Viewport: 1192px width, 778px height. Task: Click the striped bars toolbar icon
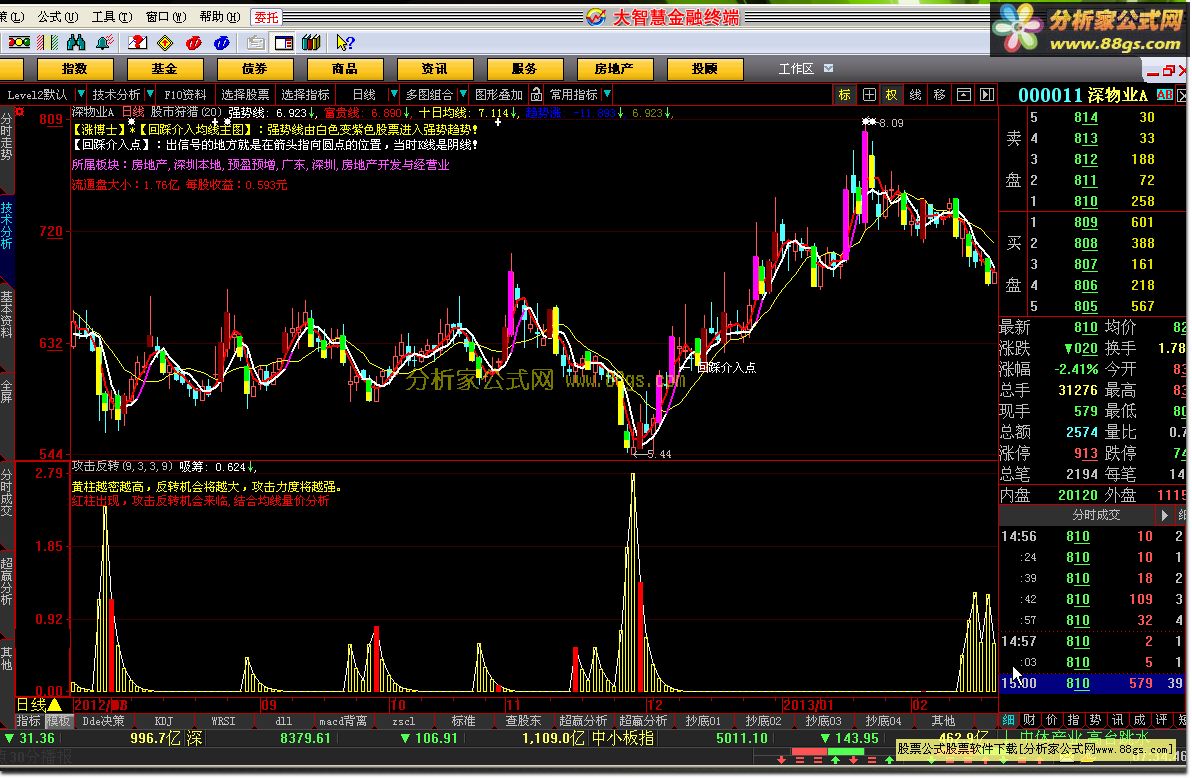(x=48, y=43)
